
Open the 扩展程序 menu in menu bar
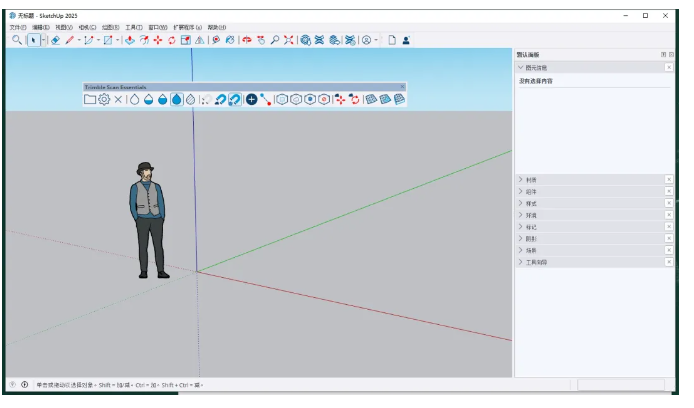coord(187,27)
